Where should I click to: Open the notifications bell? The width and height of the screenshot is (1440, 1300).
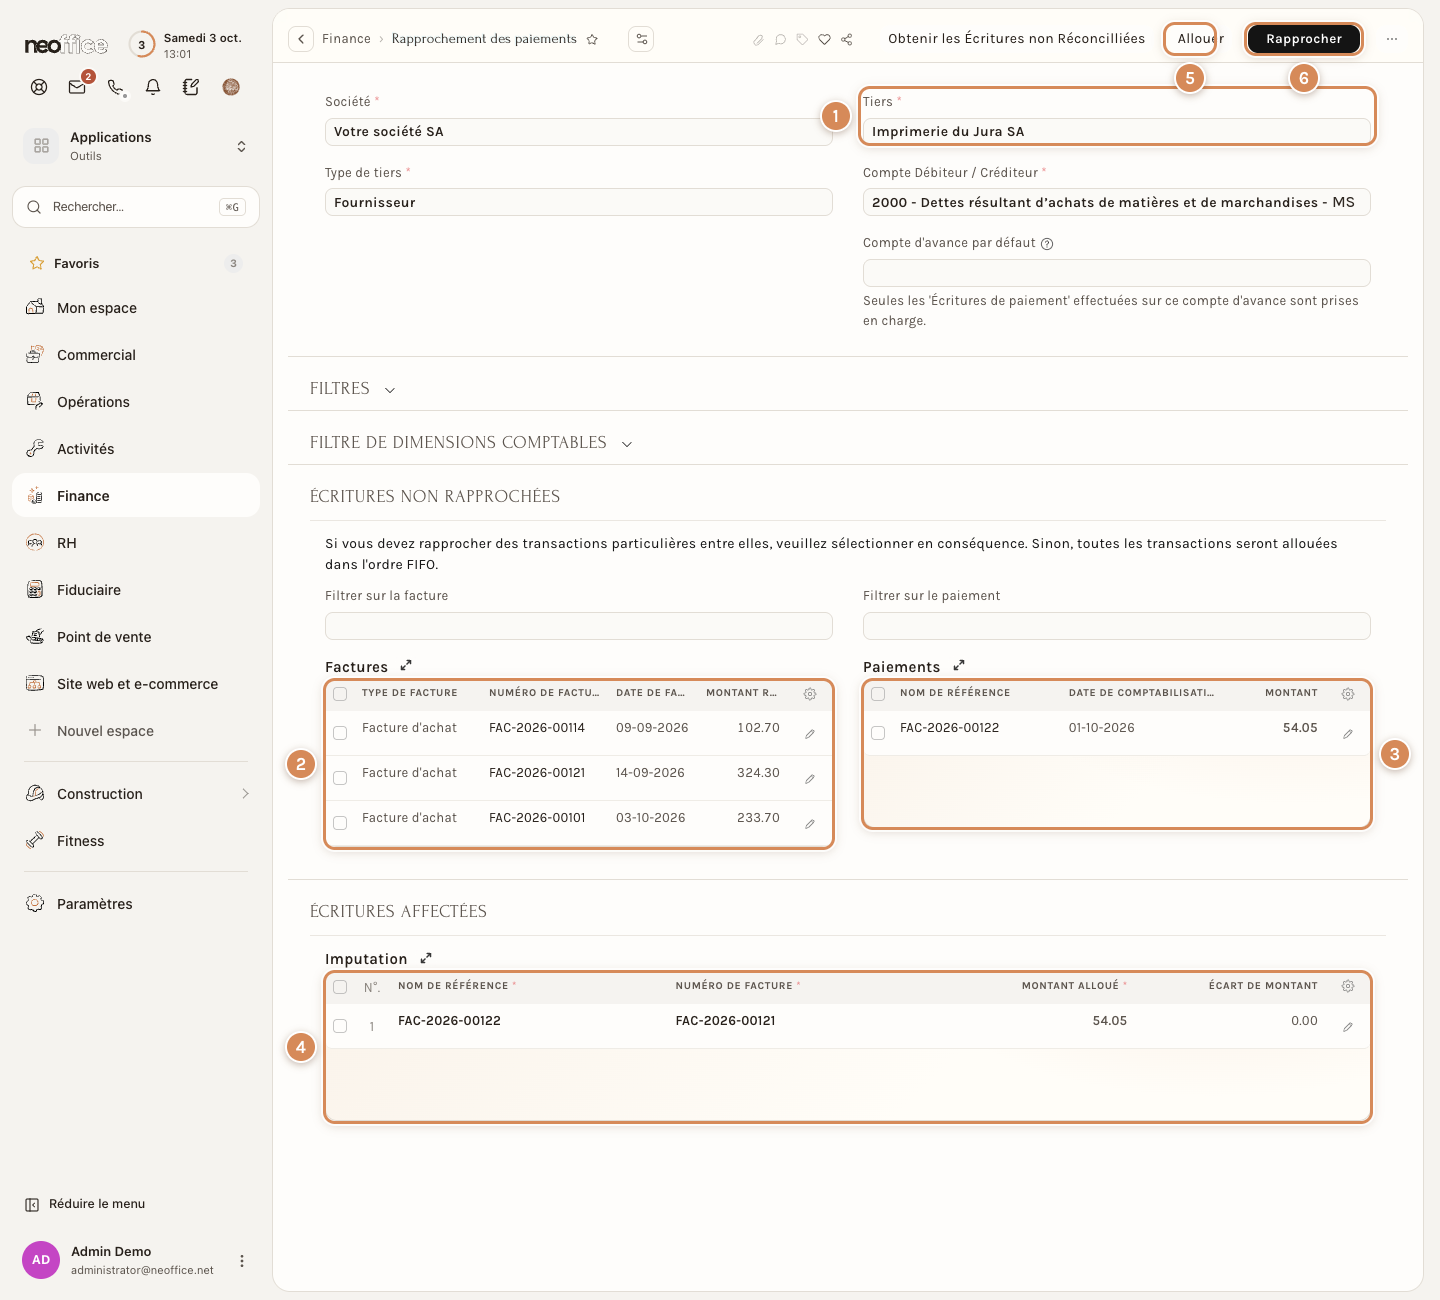(x=153, y=87)
